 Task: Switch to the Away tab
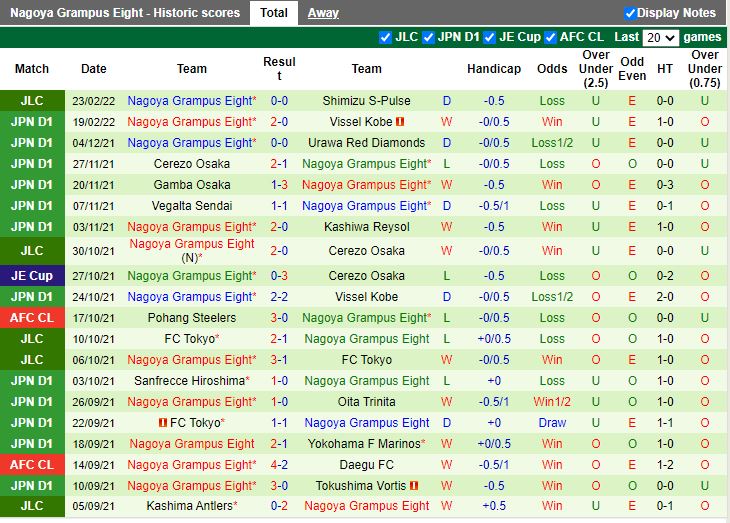[x=323, y=13]
